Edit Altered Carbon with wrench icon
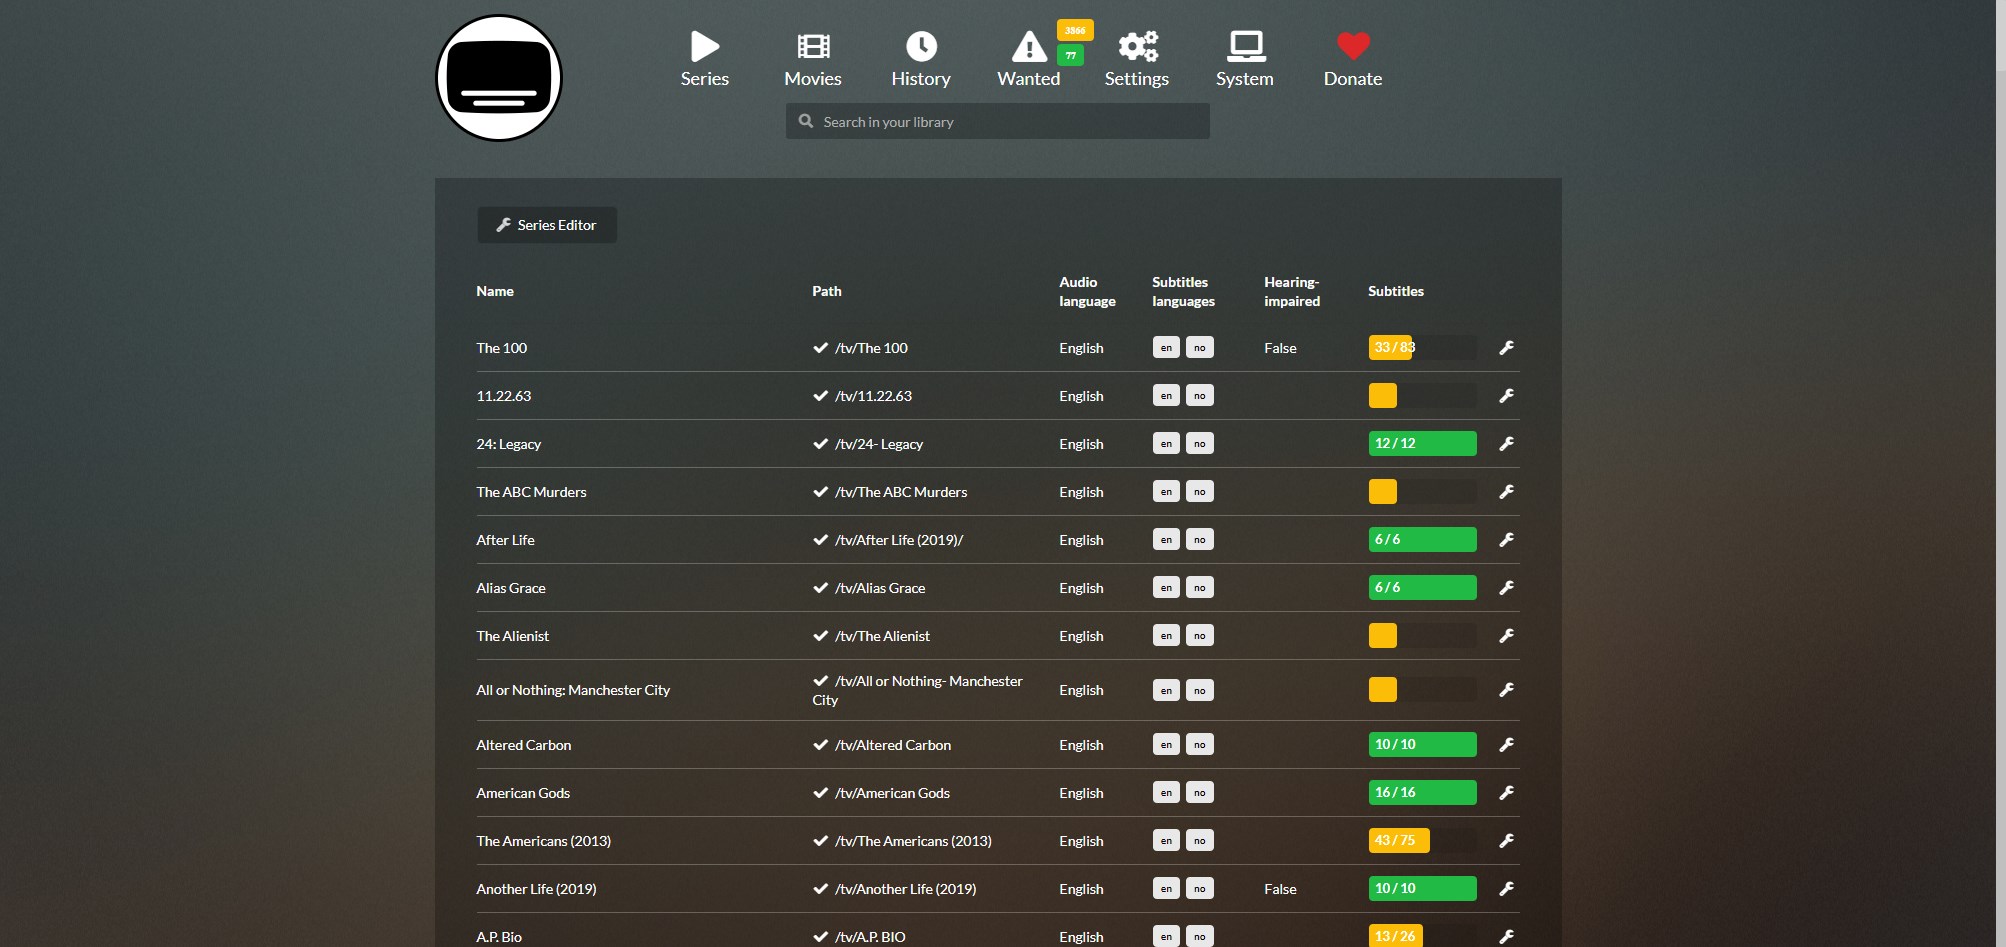 [1506, 745]
